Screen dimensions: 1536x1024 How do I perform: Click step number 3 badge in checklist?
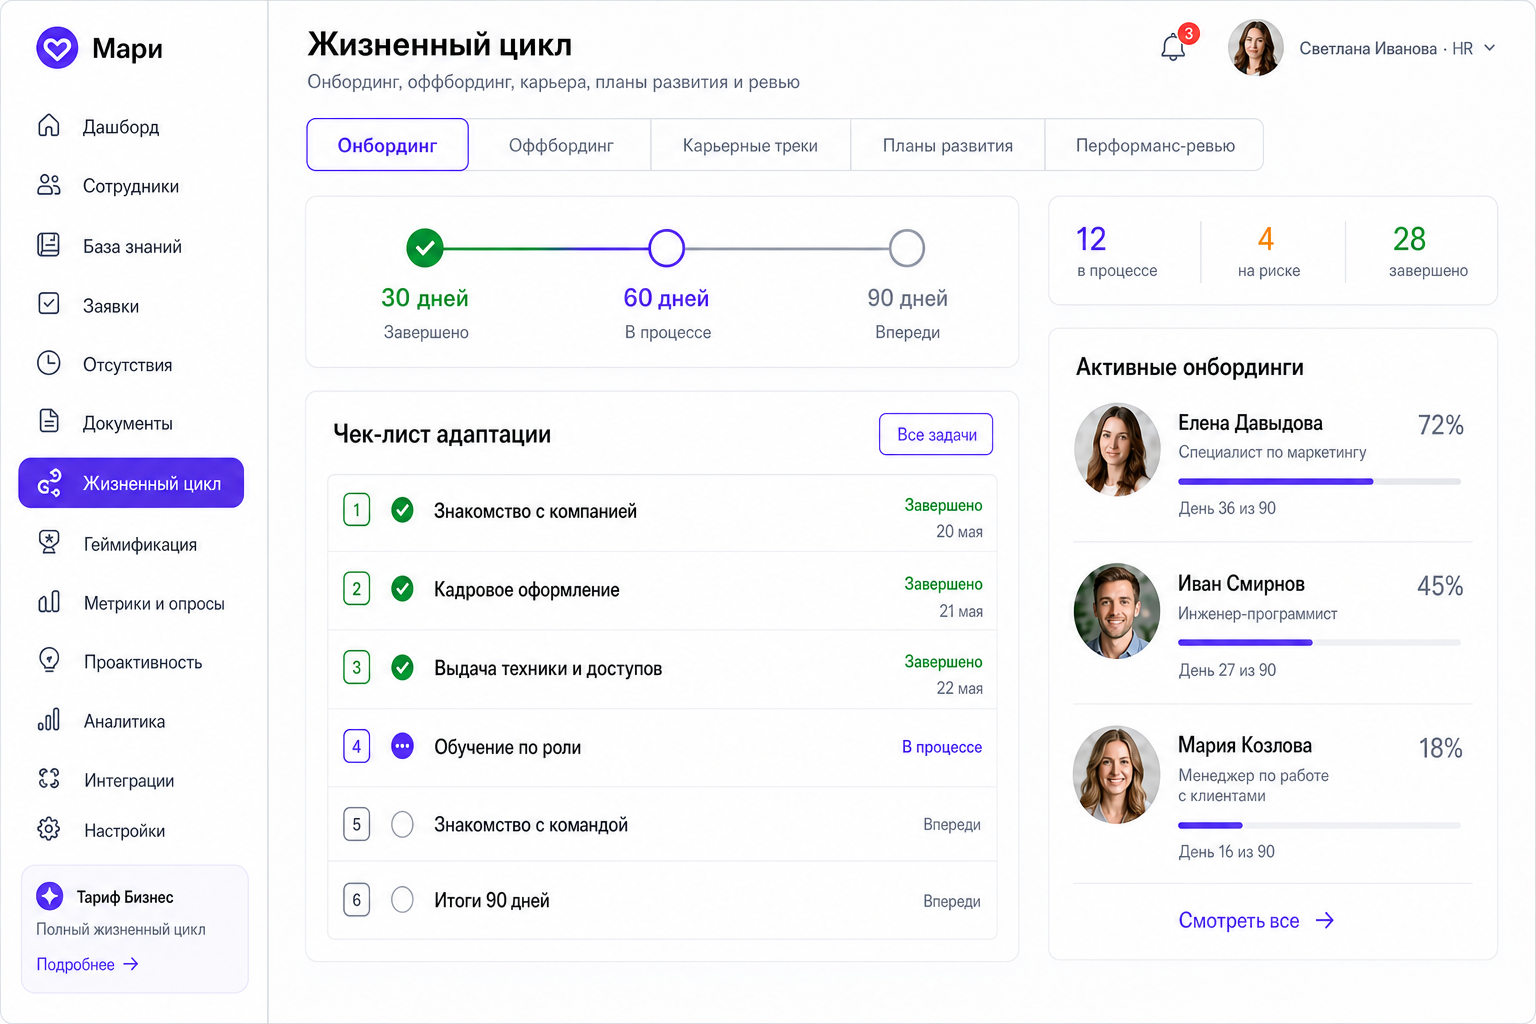(x=357, y=667)
